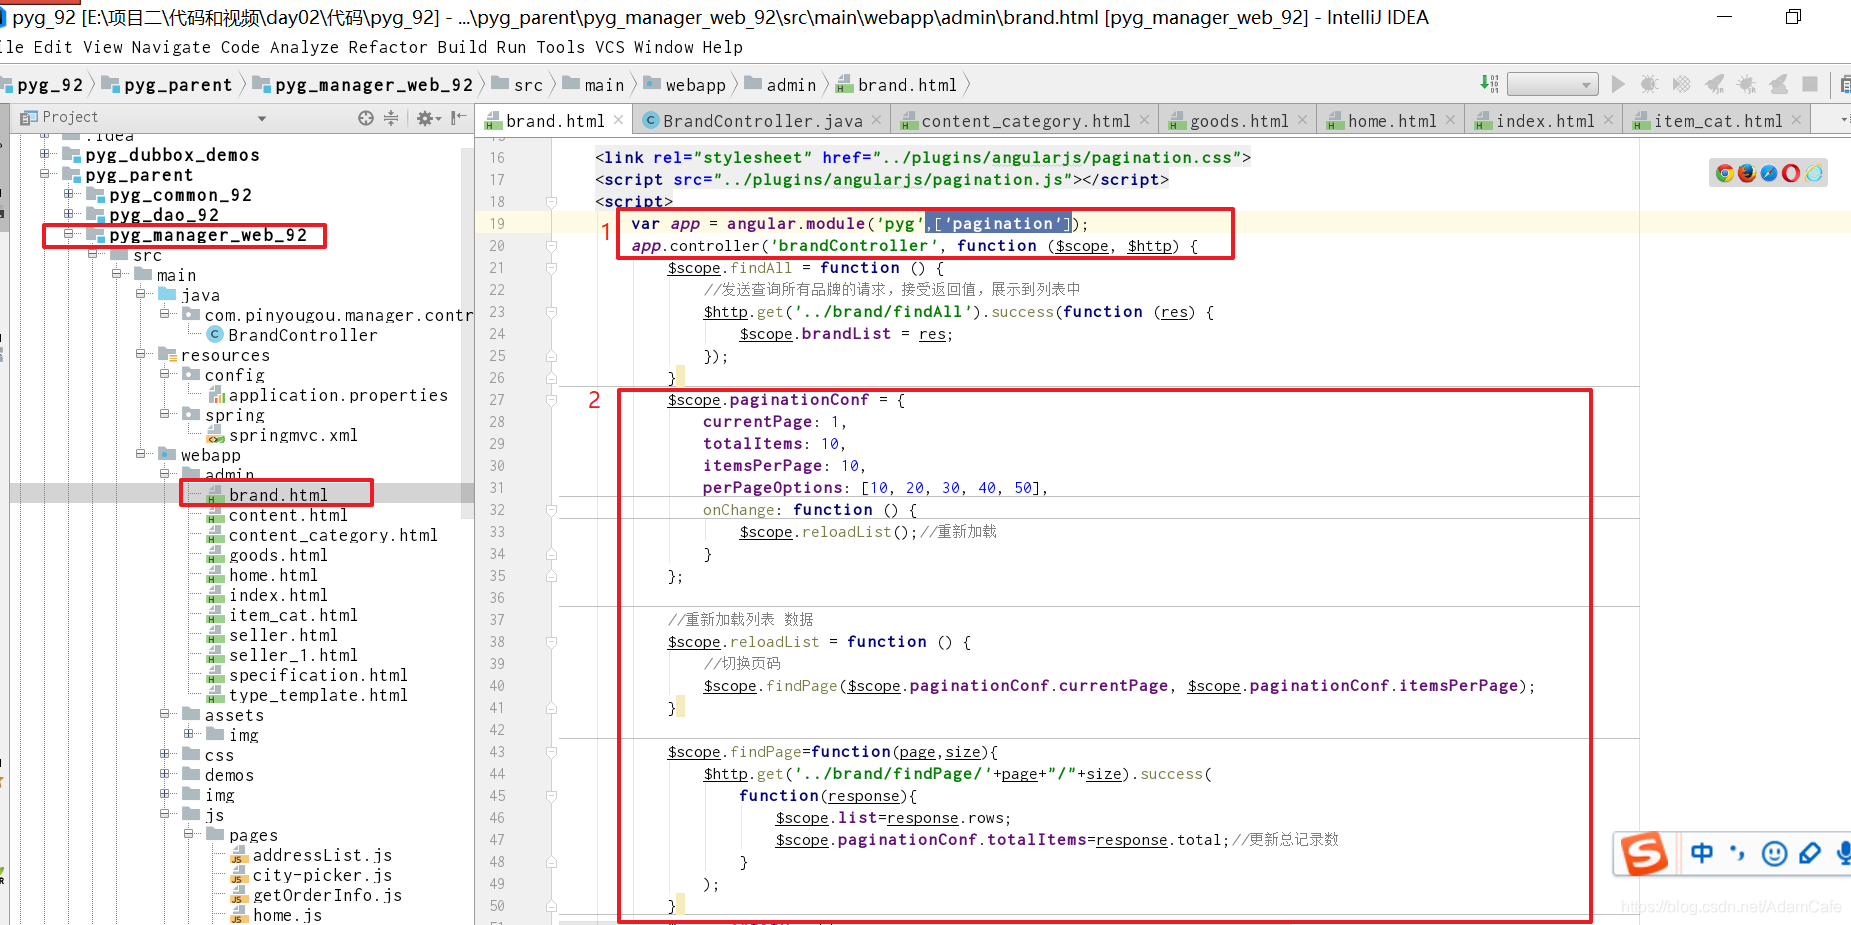Screen dimensions: 1851x925
Task: Show hidden editor tabs list
Action: 1844,120
